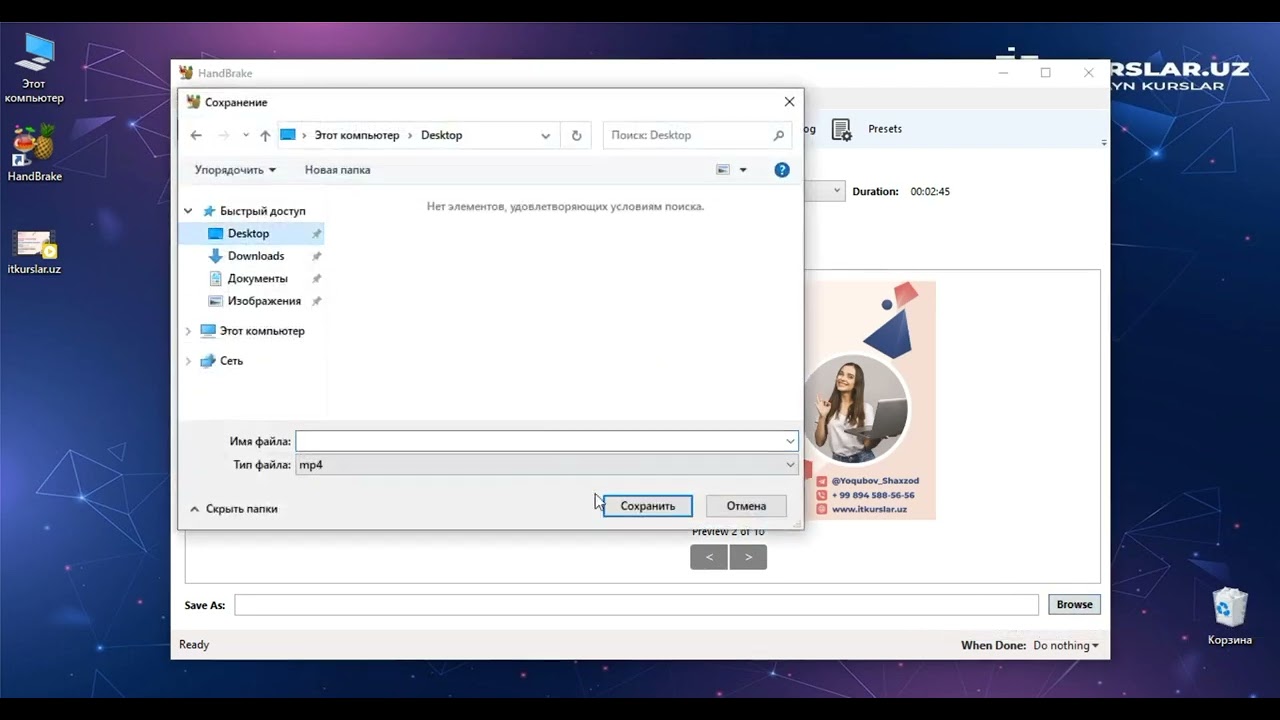
Task: Open the itkurslar.uz desktop file
Action: pyautogui.click(x=35, y=253)
